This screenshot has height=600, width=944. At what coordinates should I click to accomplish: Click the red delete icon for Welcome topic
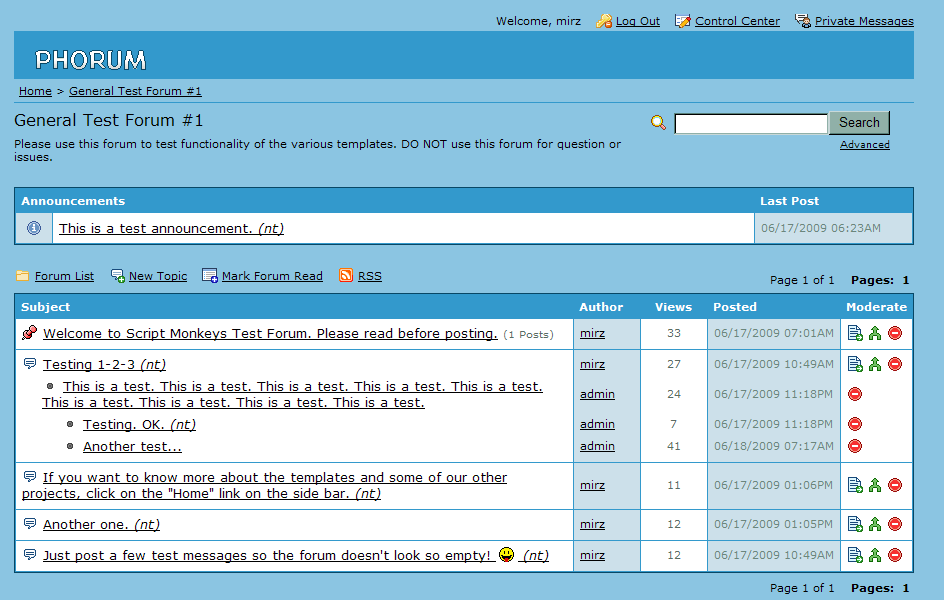tap(895, 333)
